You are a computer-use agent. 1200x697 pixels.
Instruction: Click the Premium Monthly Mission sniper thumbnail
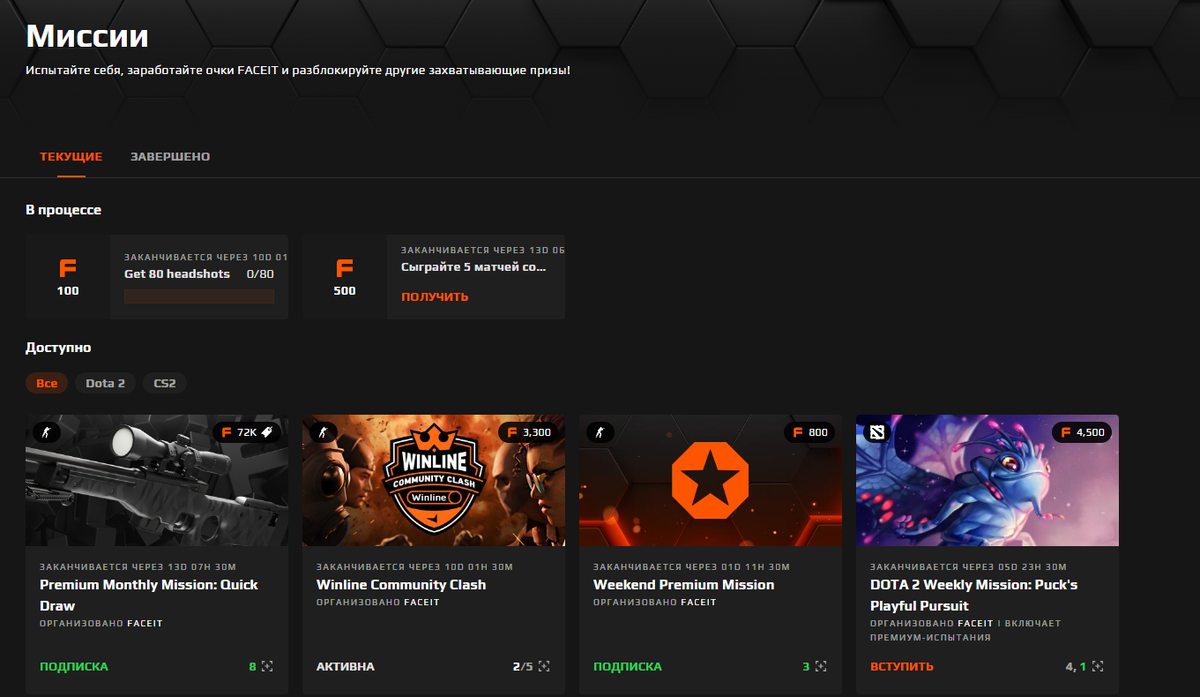[x=157, y=480]
